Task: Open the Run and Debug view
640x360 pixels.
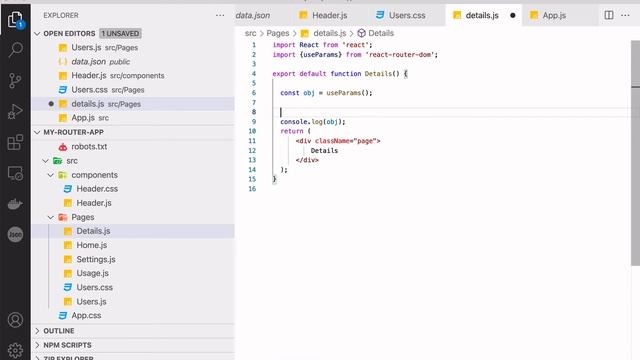Action: click(15, 111)
